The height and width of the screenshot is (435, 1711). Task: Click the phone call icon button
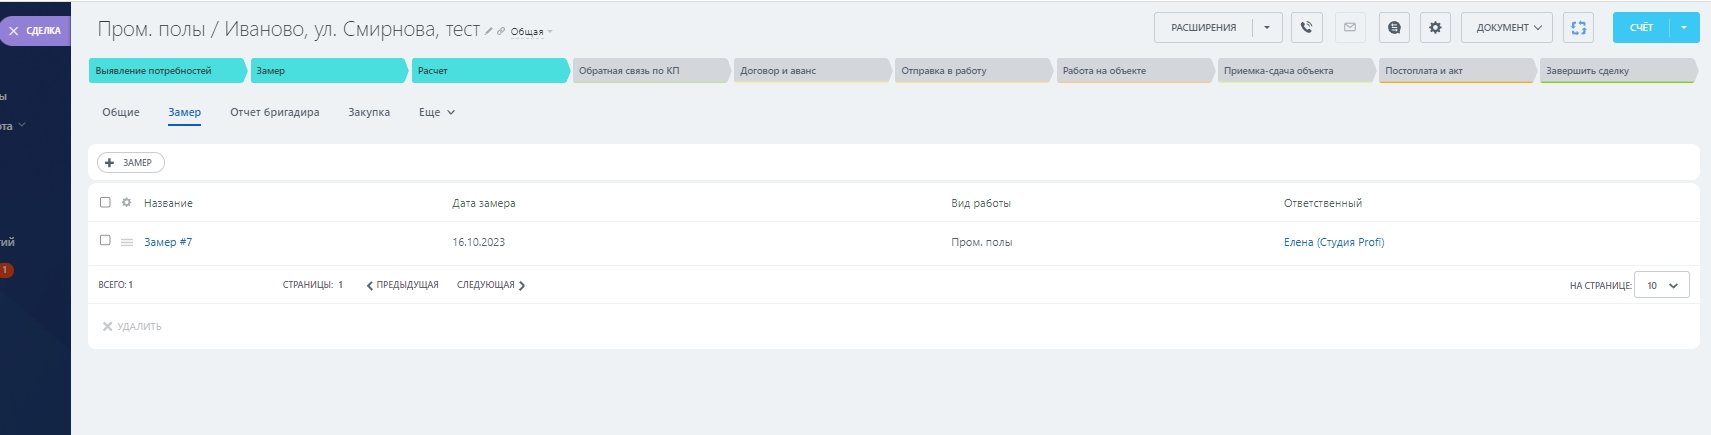(x=1307, y=28)
